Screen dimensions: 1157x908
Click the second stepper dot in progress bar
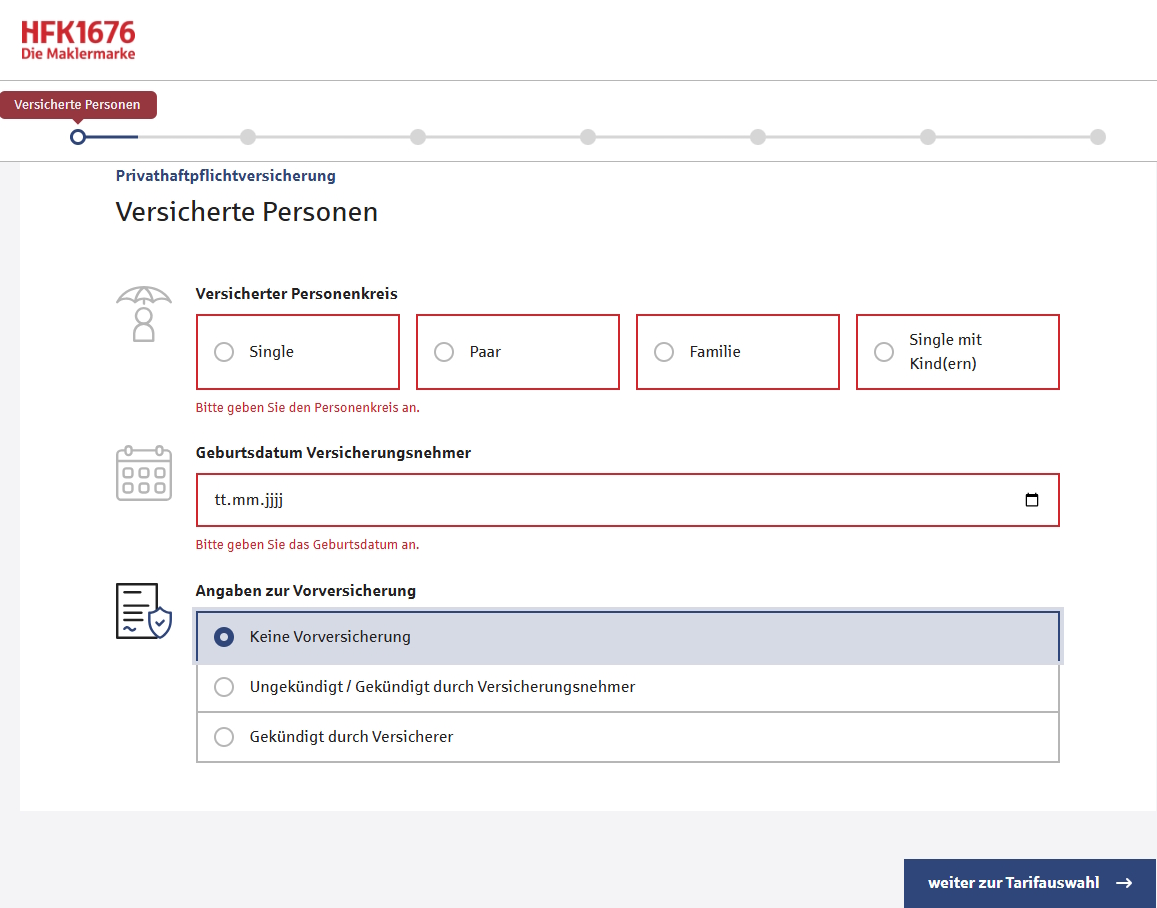coord(249,137)
